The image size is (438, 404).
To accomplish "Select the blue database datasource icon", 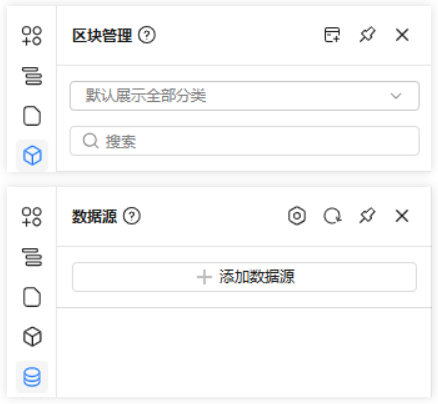I will (x=32, y=377).
